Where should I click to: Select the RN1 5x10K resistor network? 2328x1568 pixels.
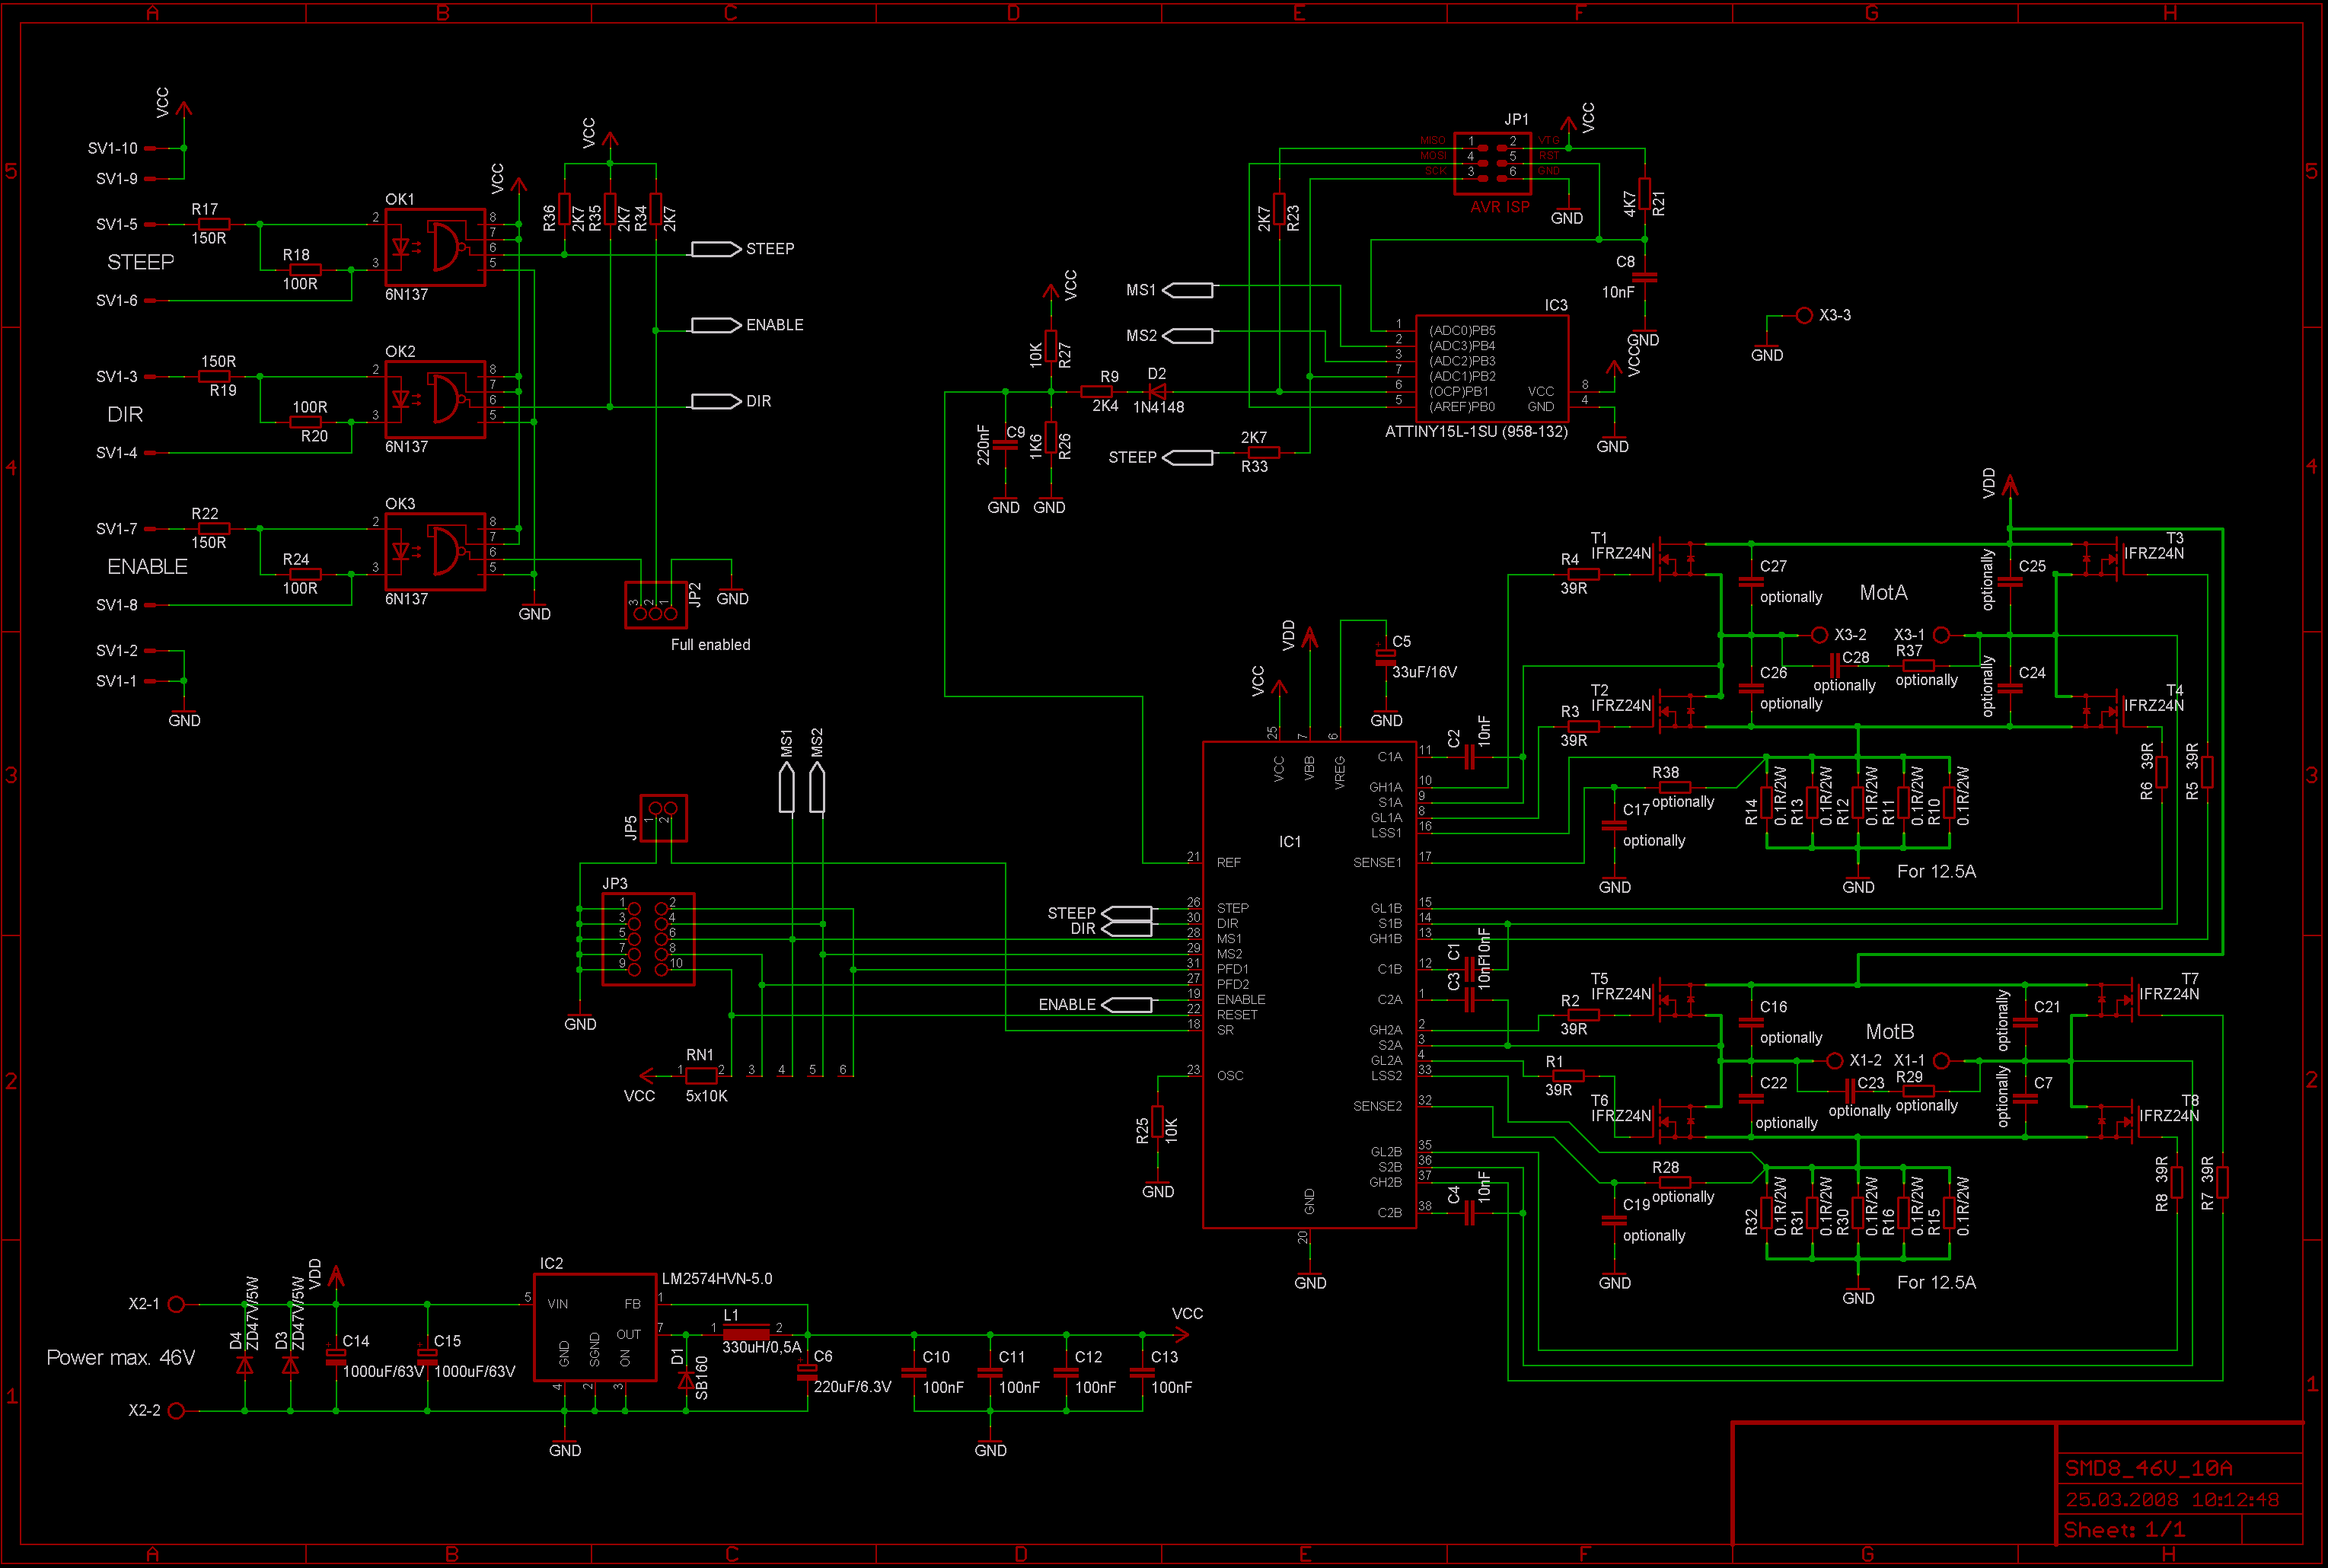pos(701,1076)
